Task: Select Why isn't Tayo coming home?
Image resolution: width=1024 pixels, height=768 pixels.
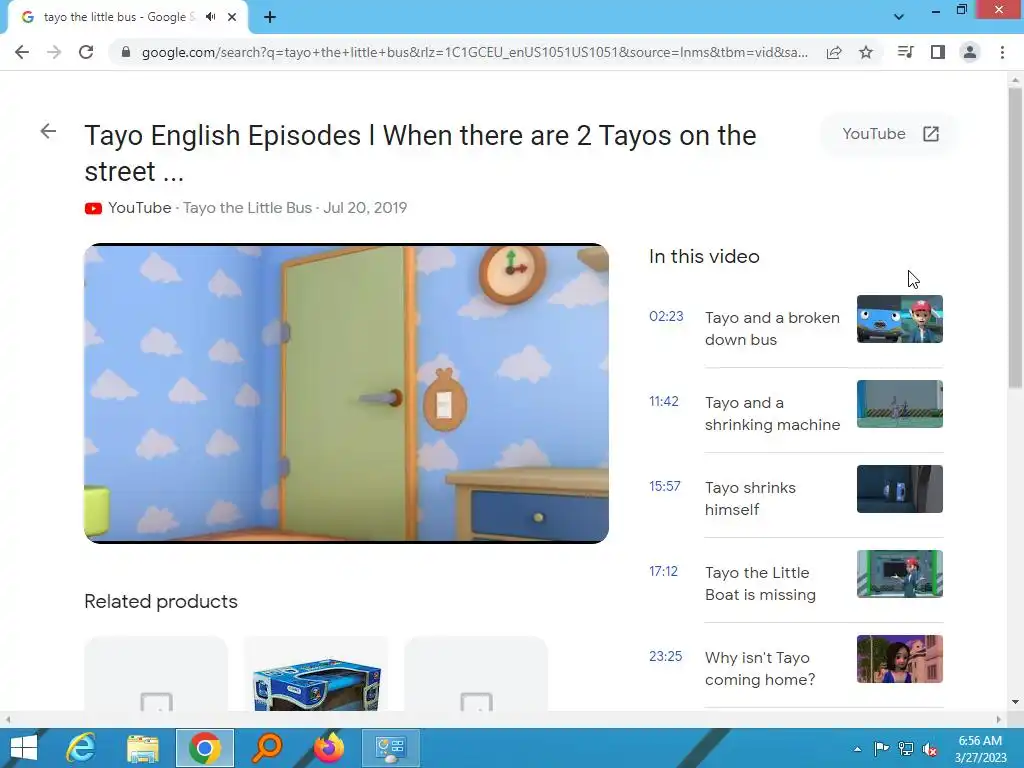Action: point(760,668)
